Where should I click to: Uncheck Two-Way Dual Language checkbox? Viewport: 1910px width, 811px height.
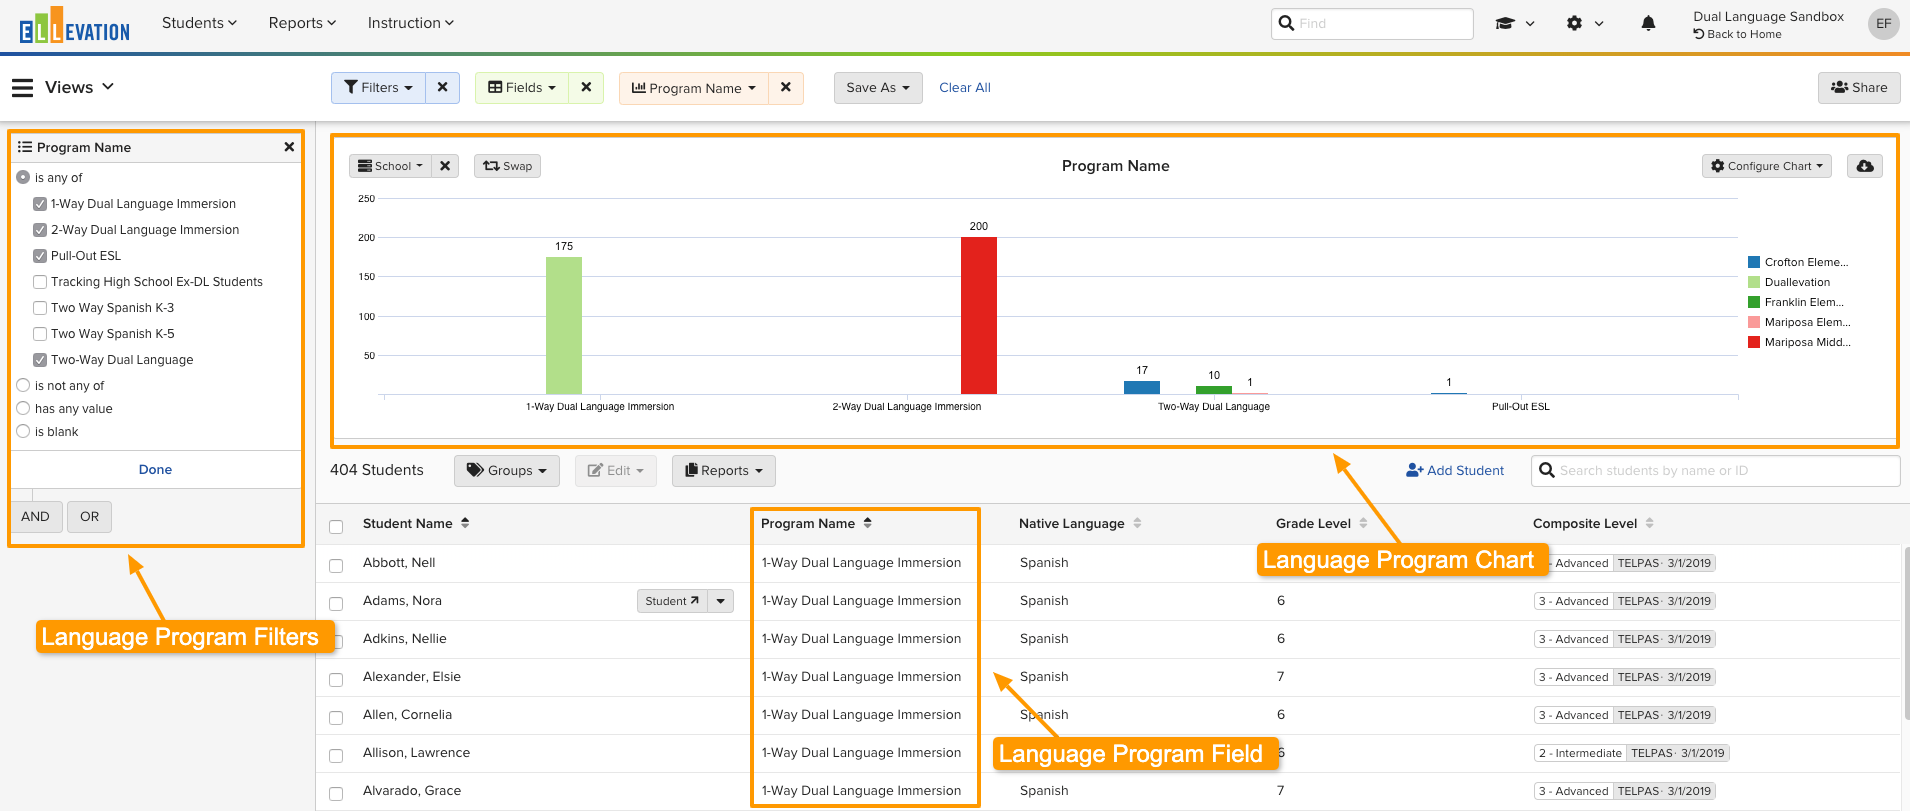pyautogui.click(x=40, y=360)
